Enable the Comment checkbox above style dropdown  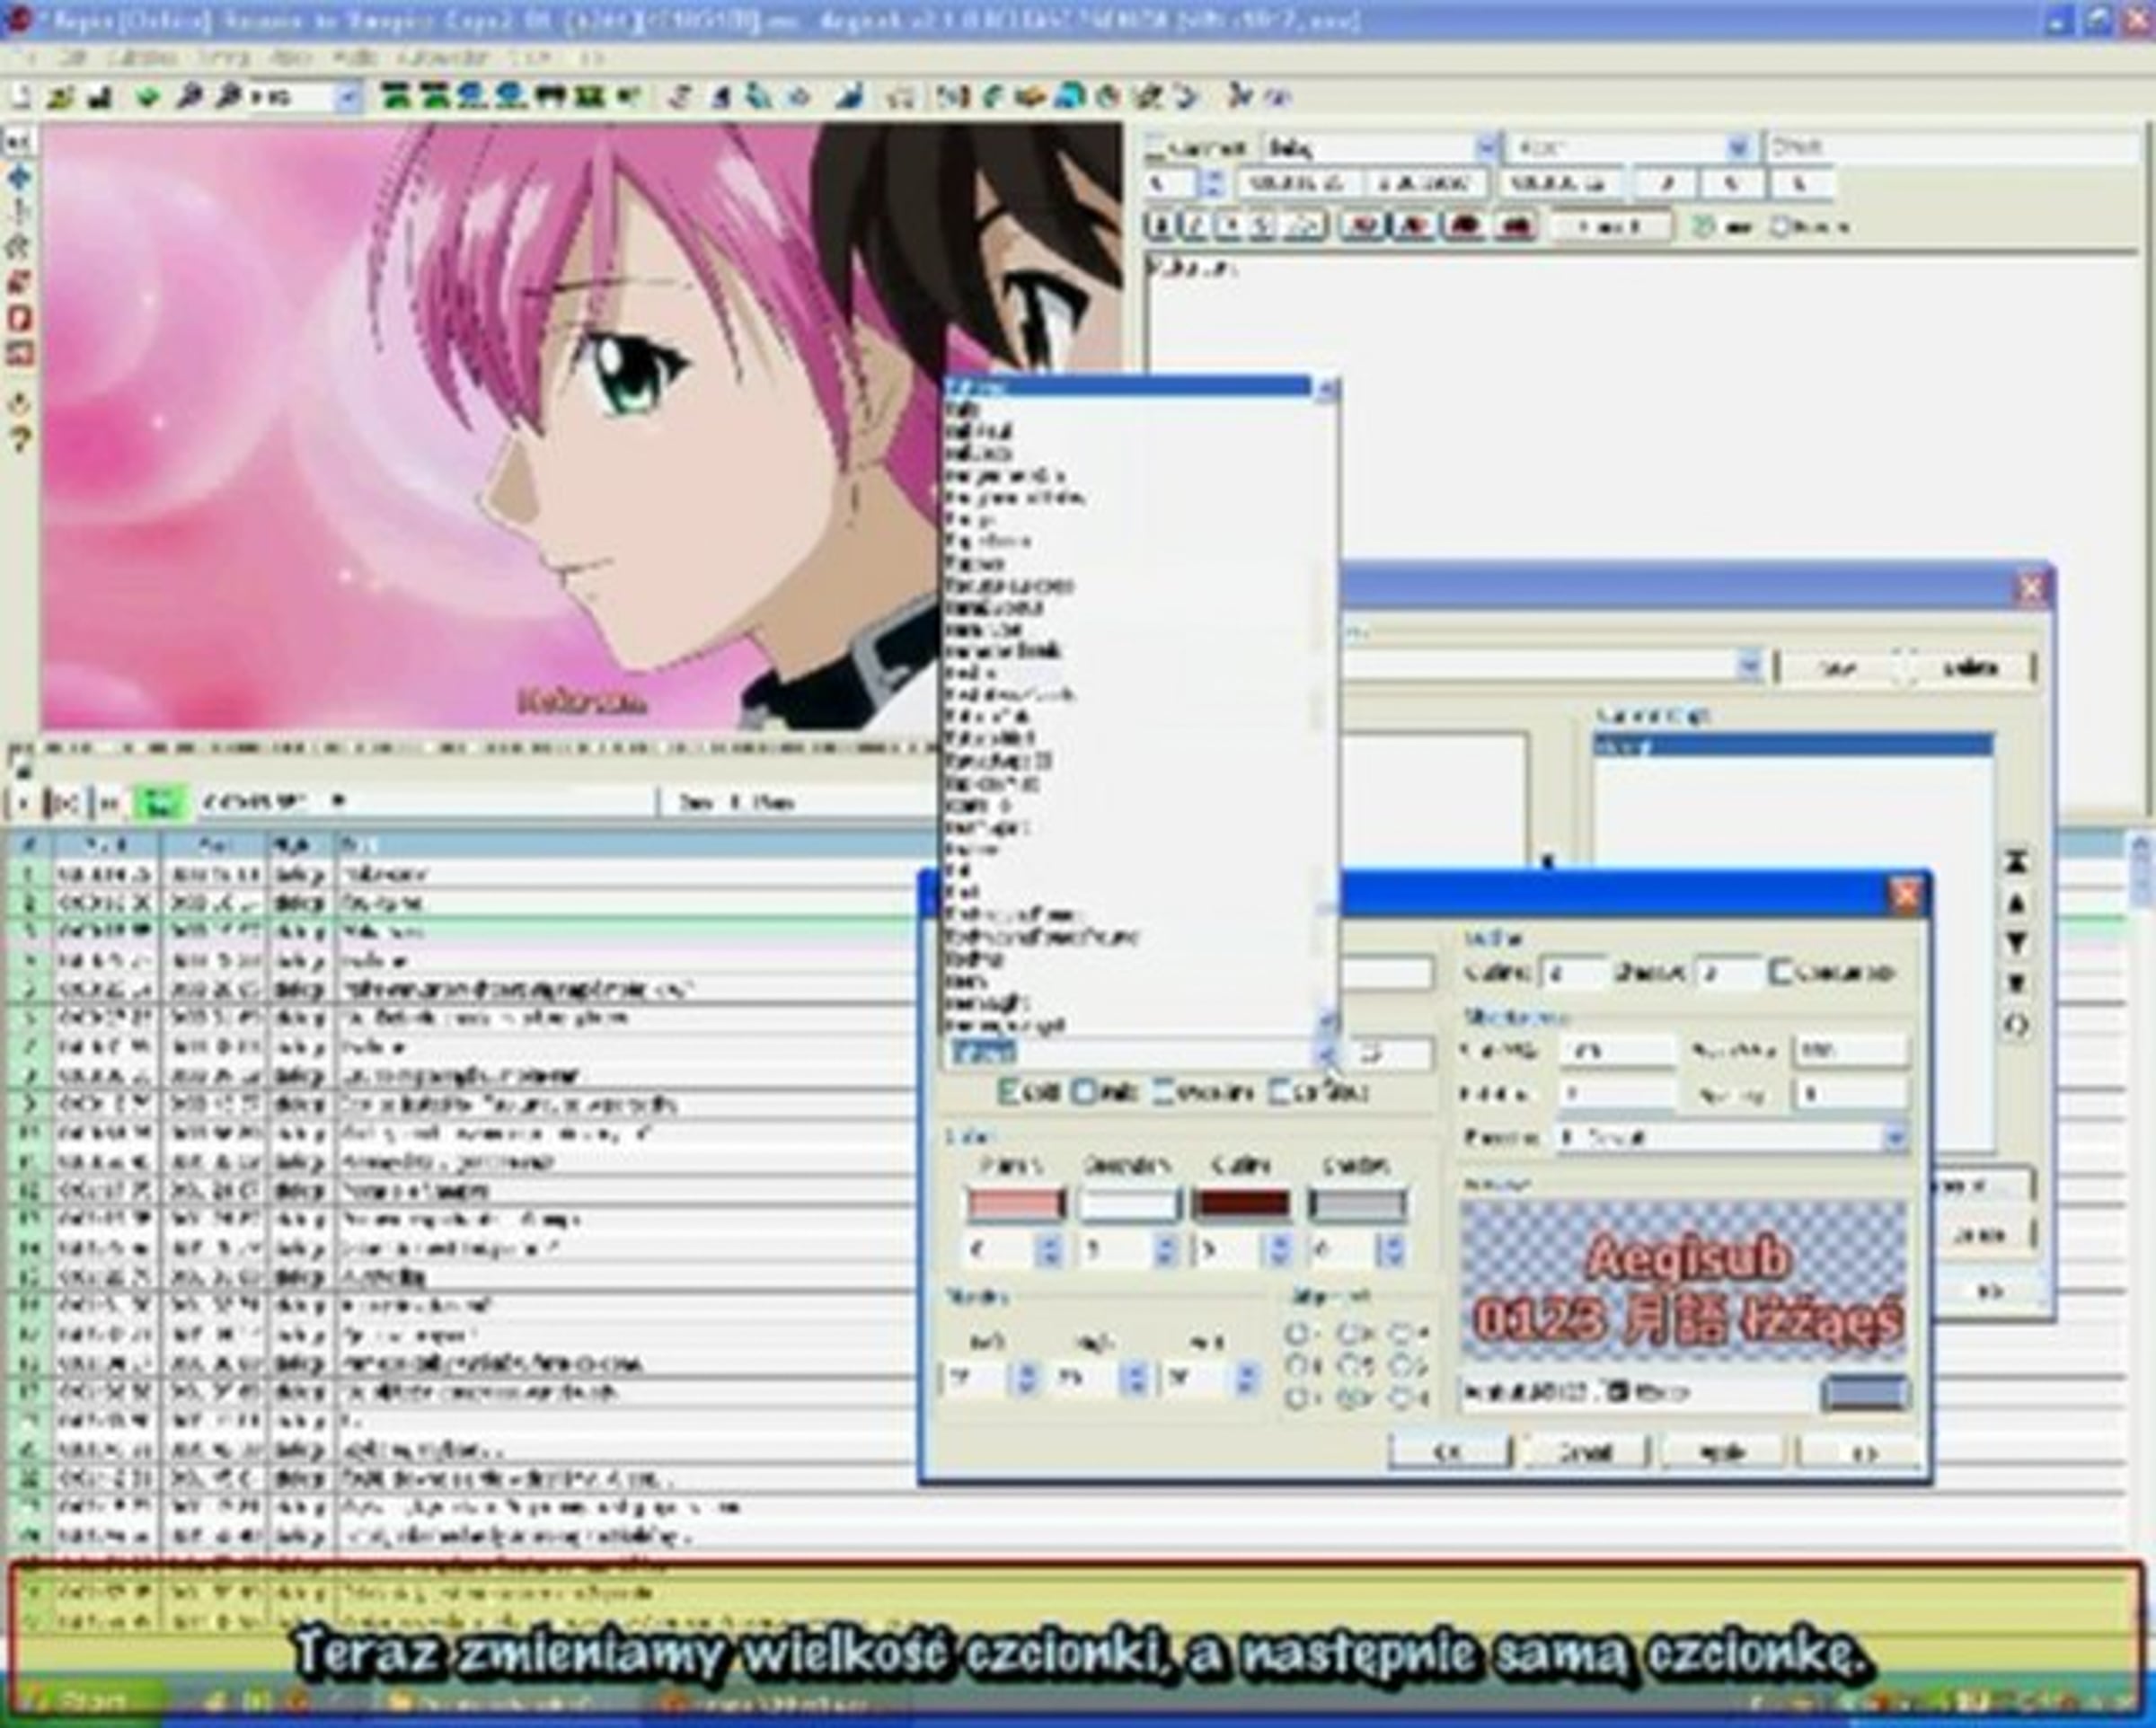click(1156, 148)
